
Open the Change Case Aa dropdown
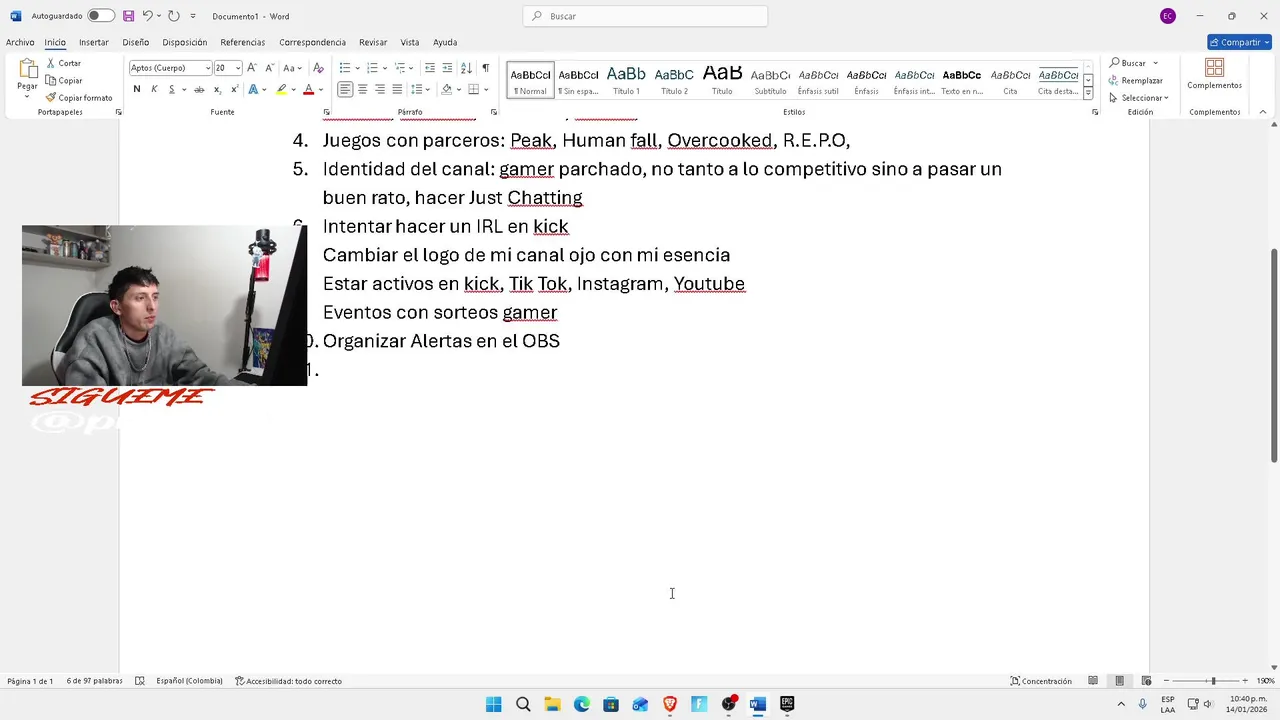pyautogui.click(x=292, y=68)
